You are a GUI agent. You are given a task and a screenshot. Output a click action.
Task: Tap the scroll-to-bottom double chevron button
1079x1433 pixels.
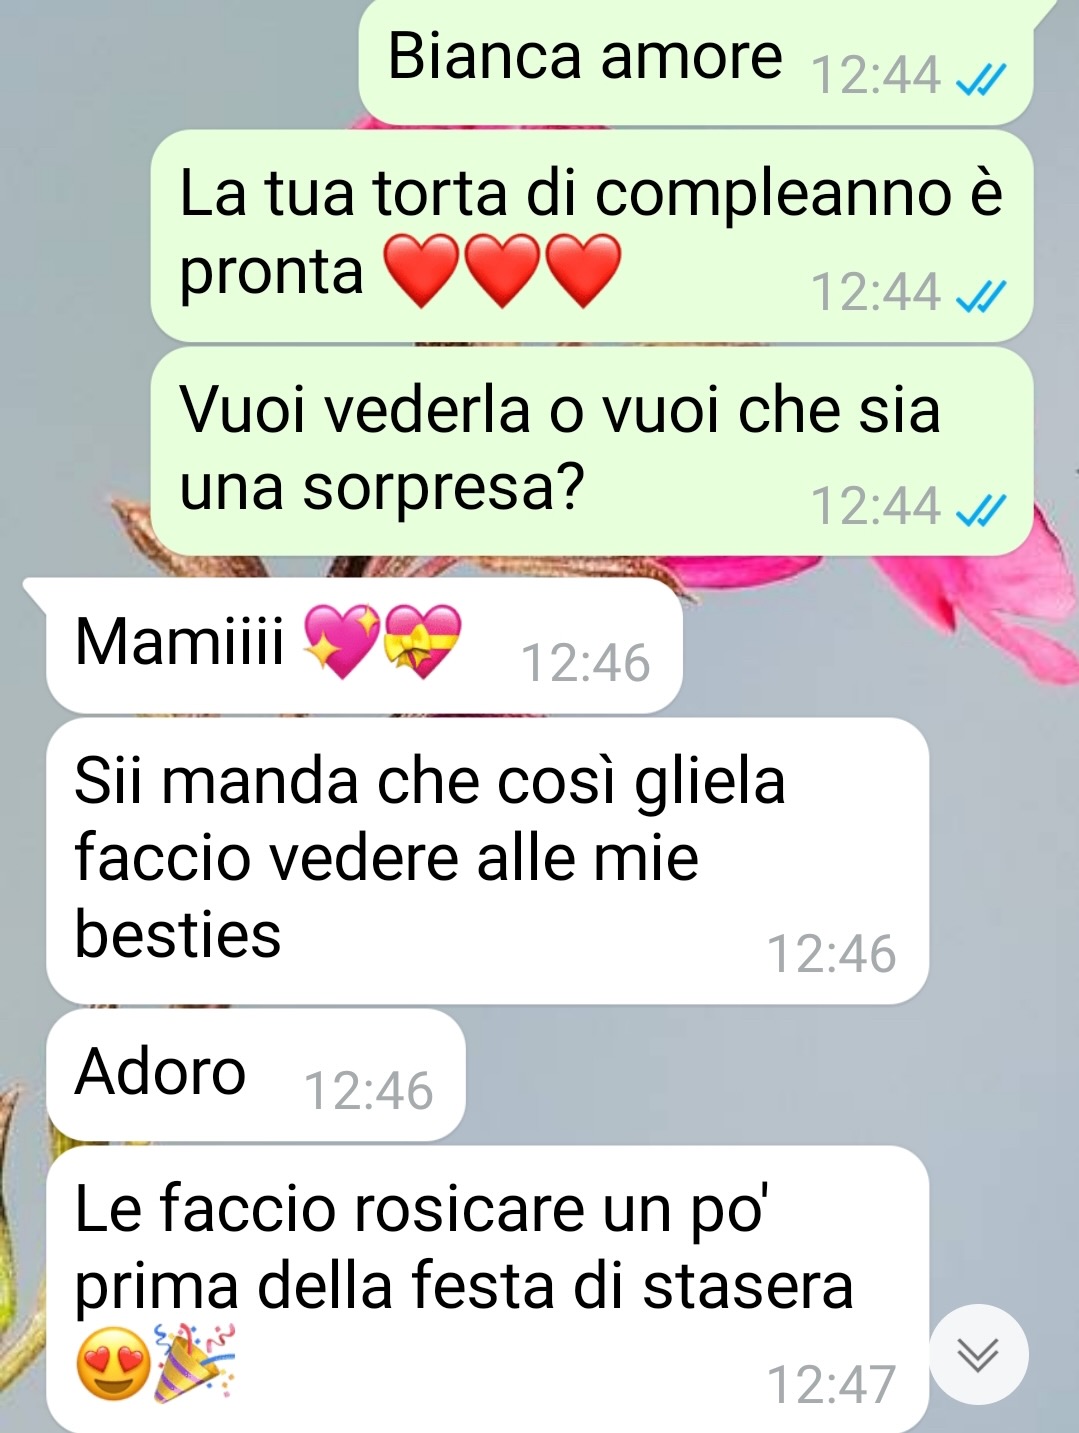pos(978,1354)
